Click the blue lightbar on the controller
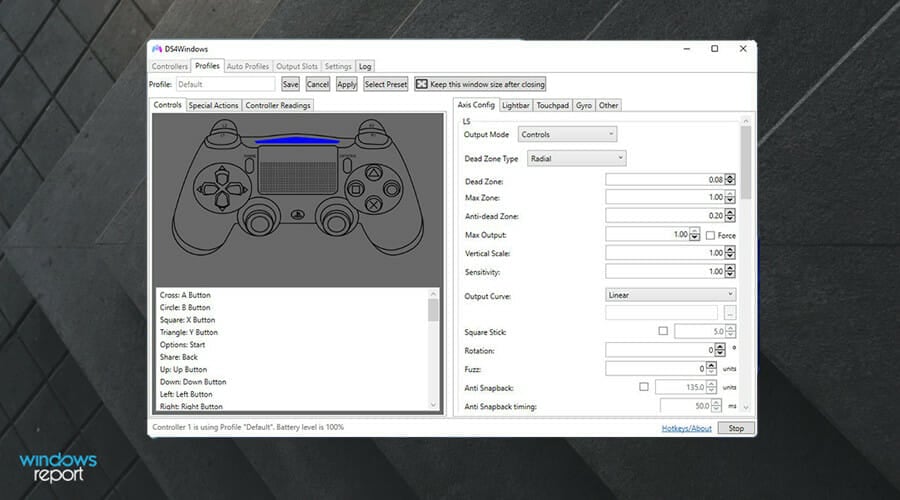The image size is (900, 500). point(297,139)
